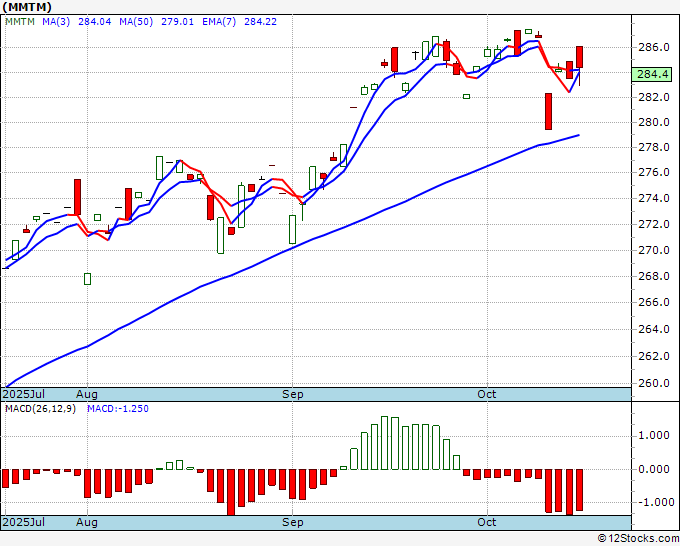Click the tallest green MACD histogram bar
The height and width of the screenshot is (546, 680).
pos(384,443)
